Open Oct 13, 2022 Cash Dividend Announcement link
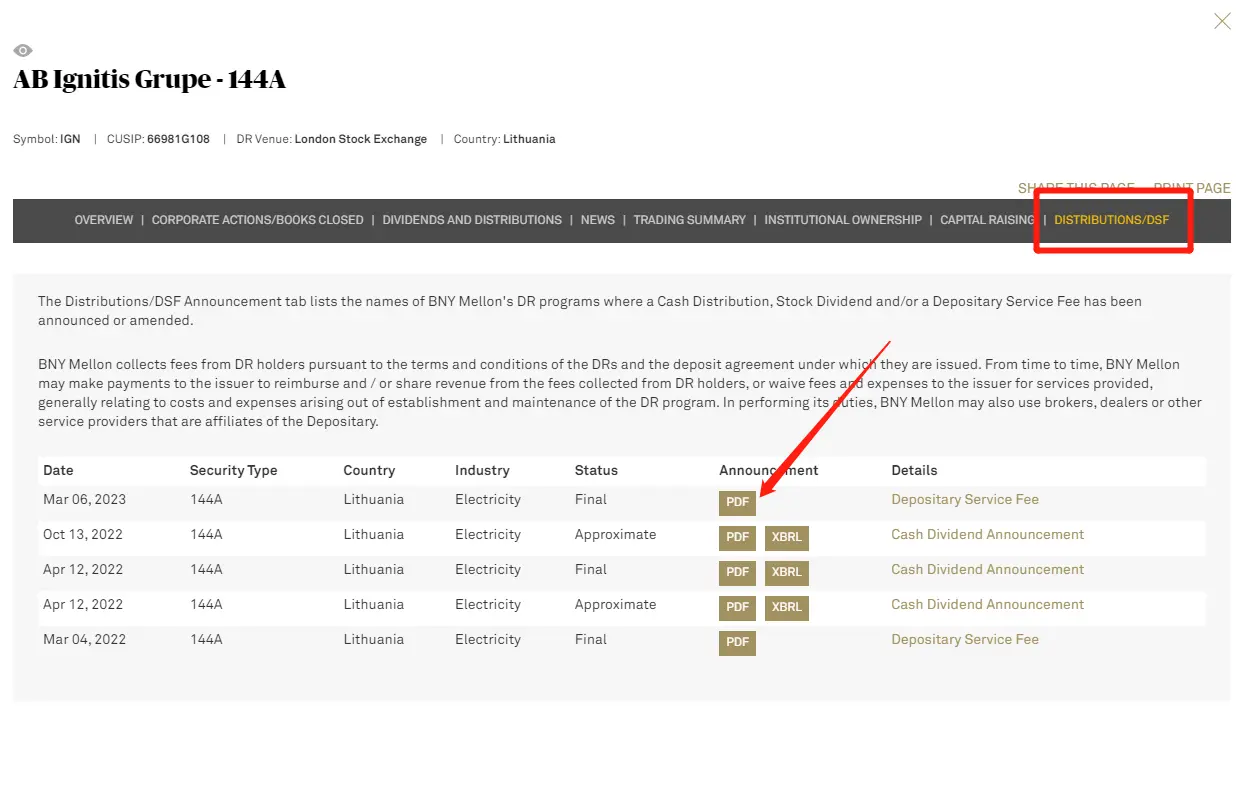This screenshot has height=801, width=1245. tap(987, 534)
